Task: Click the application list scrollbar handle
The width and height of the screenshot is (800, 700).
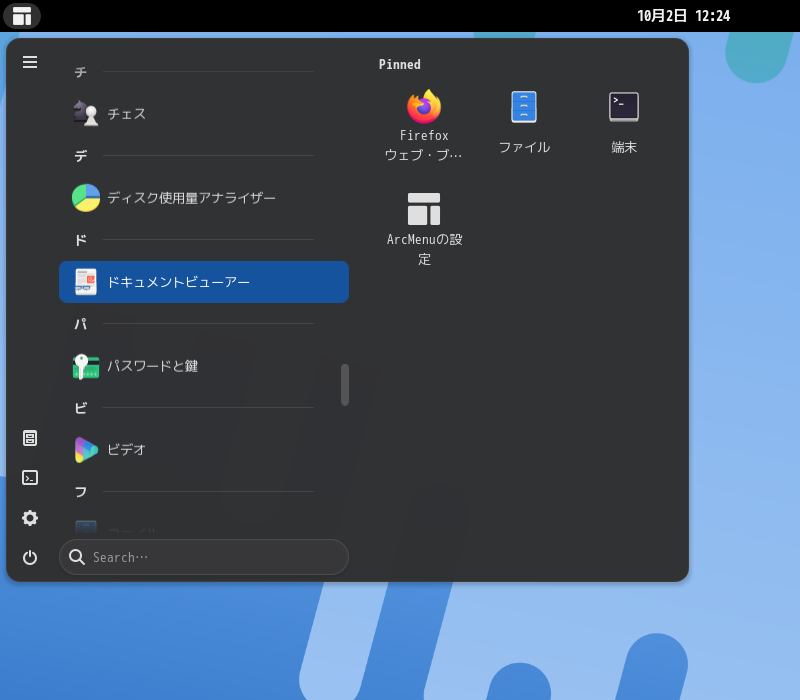Action: [x=345, y=385]
